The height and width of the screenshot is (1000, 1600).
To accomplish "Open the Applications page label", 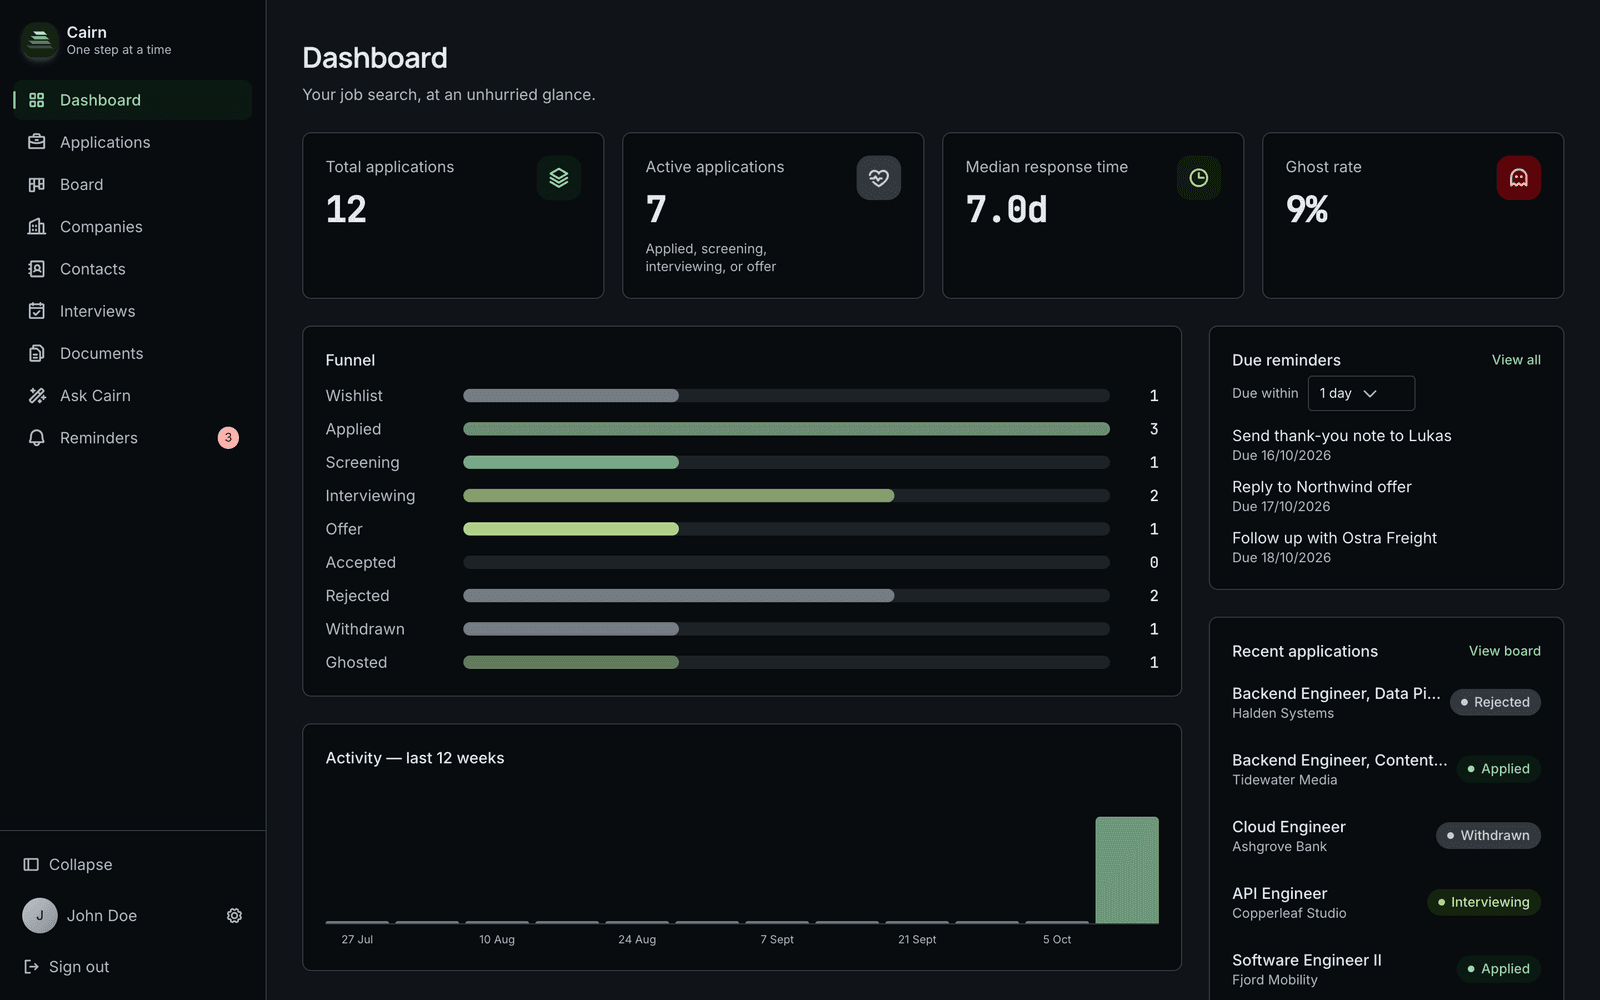I will 105,142.
